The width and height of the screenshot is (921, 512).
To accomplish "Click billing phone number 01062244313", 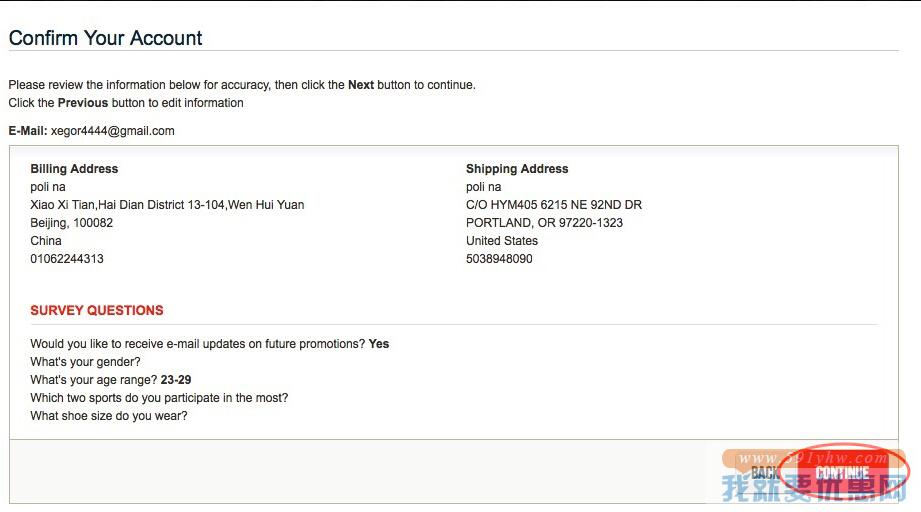I will [67, 259].
